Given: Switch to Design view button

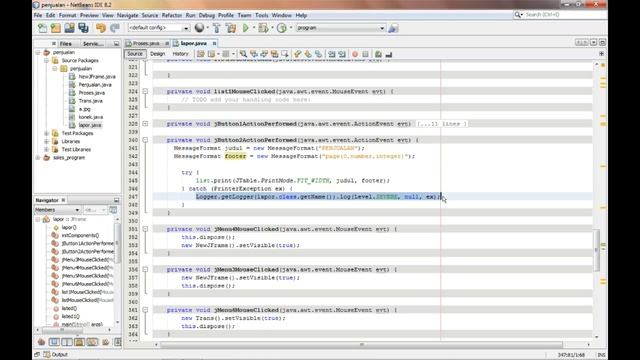Looking at the screenshot, I should pyautogui.click(x=158, y=54).
